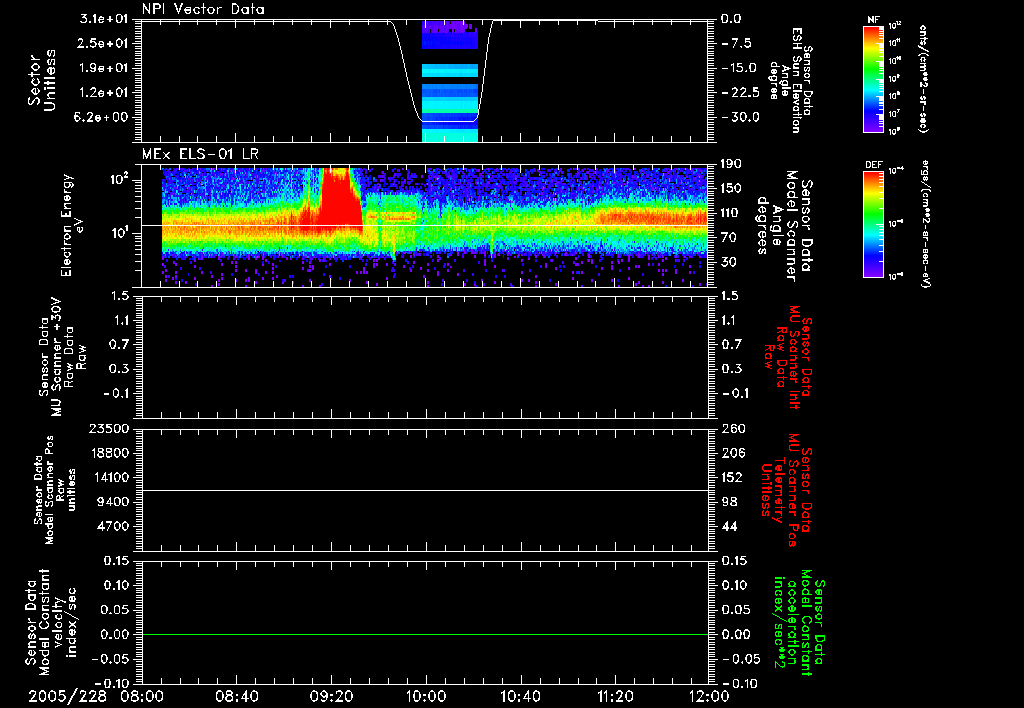1024x708 pixels.
Task: Click the green zero line in velocity panel
Action: tap(425, 634)
